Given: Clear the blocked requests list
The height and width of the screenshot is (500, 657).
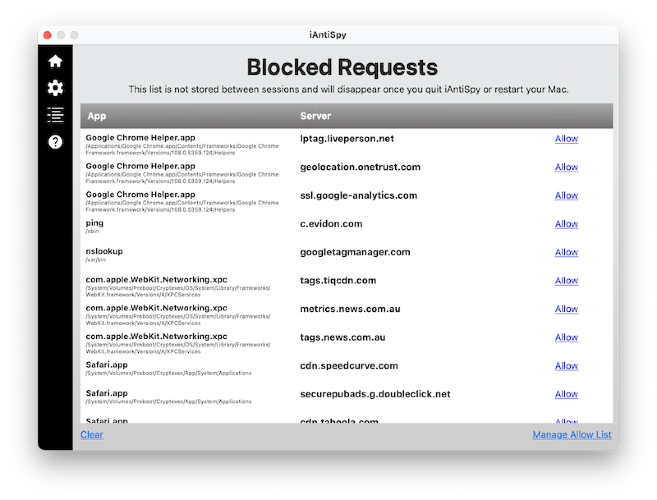Looking at the screenshot, I should tap(92, 435).
